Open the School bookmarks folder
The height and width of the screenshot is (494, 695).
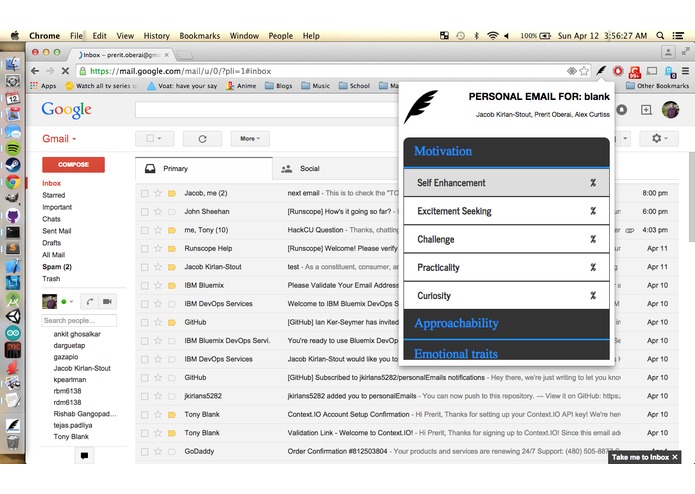pos(355,86)
